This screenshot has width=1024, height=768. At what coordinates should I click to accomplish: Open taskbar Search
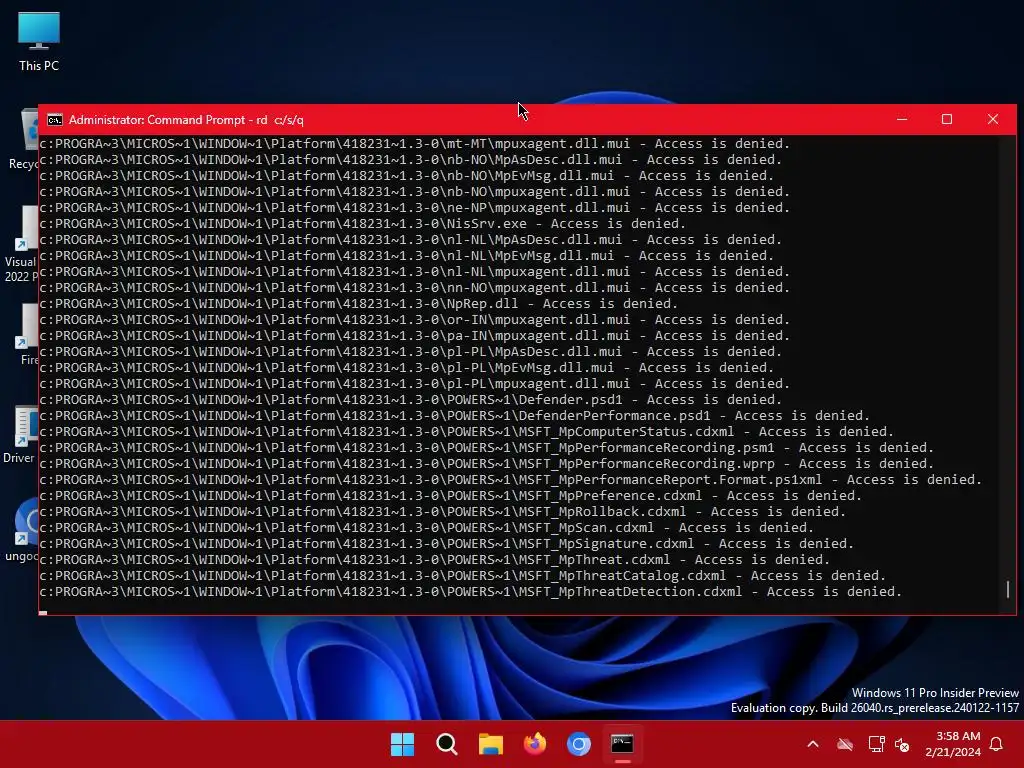[x=447, y=744]
